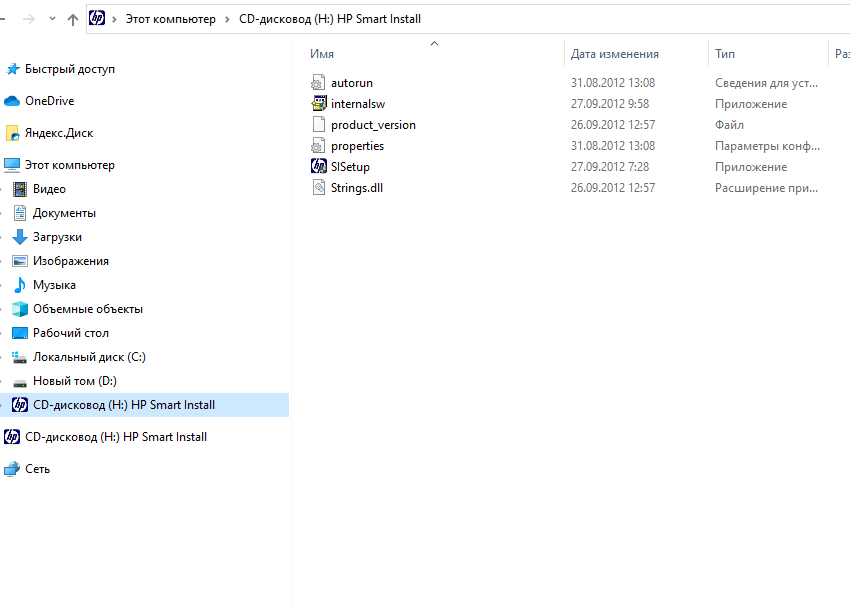Select Локальный диск (C:) in sidebar
The image size is (850, 608).
[88, 357]
